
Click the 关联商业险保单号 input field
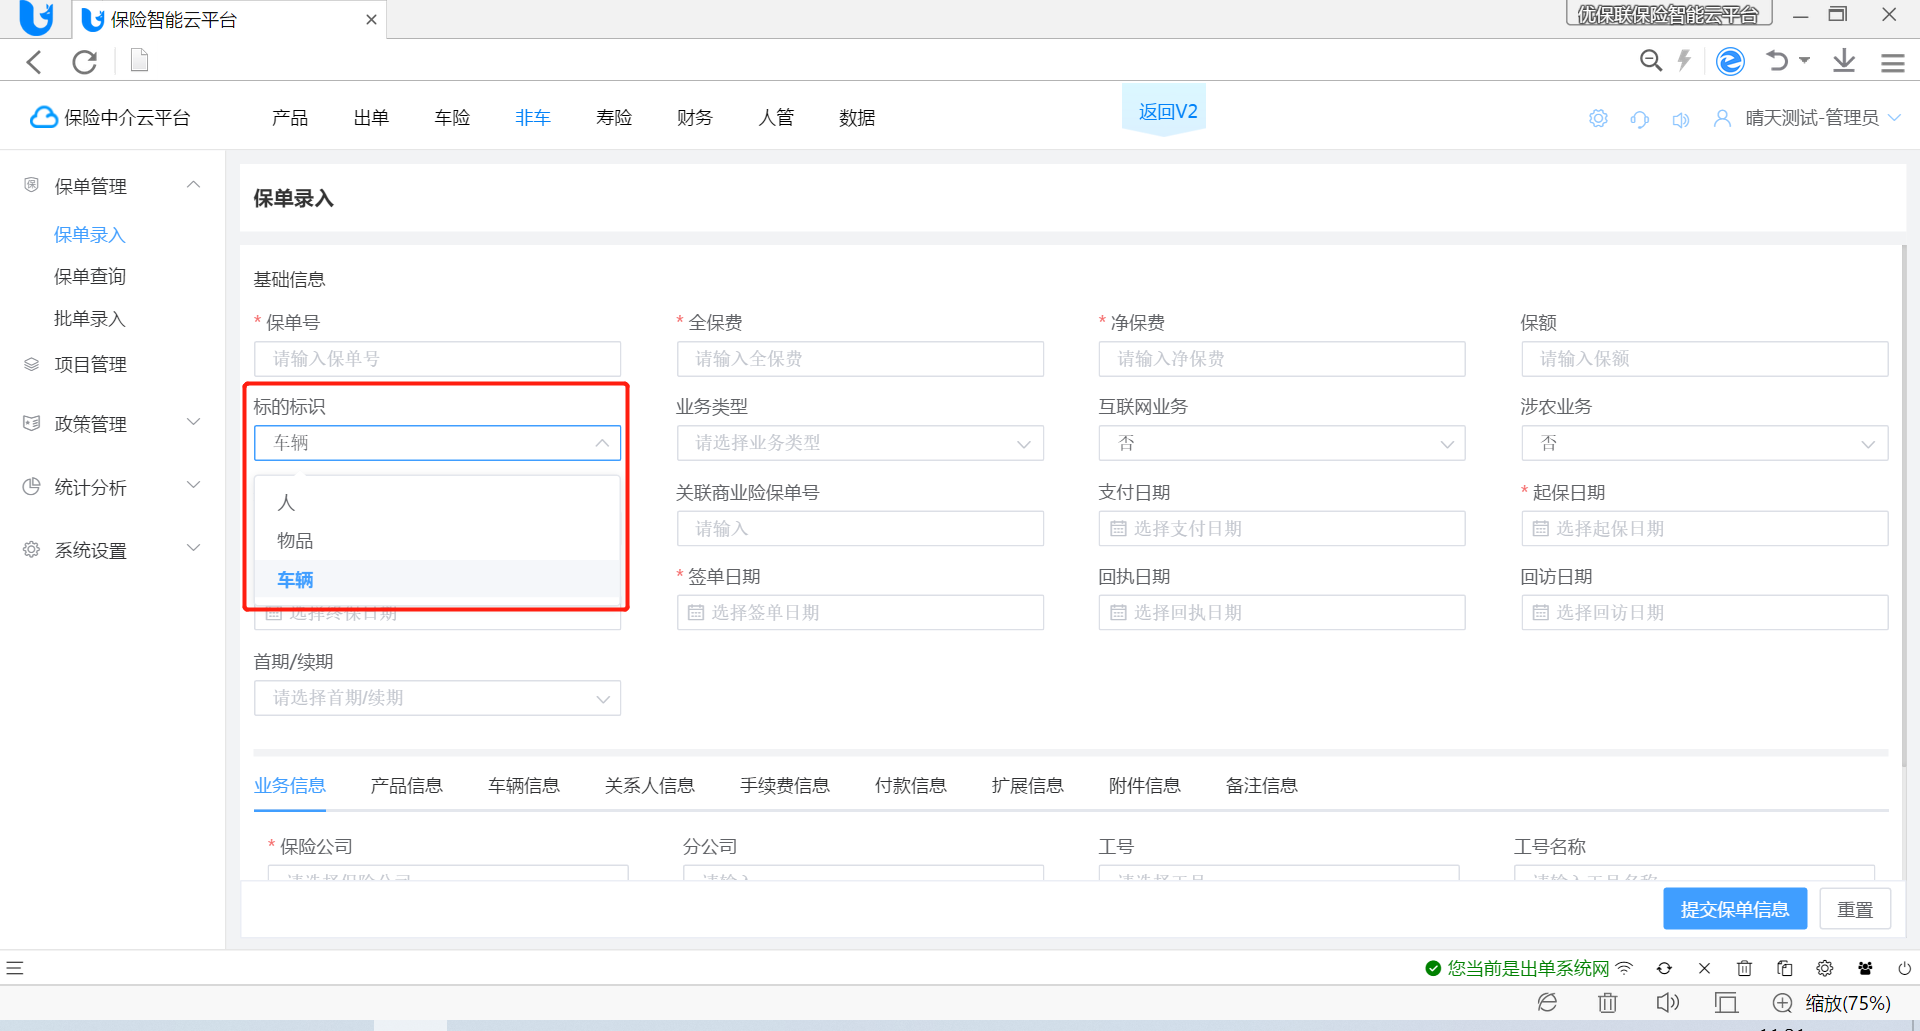pos(860,529)
